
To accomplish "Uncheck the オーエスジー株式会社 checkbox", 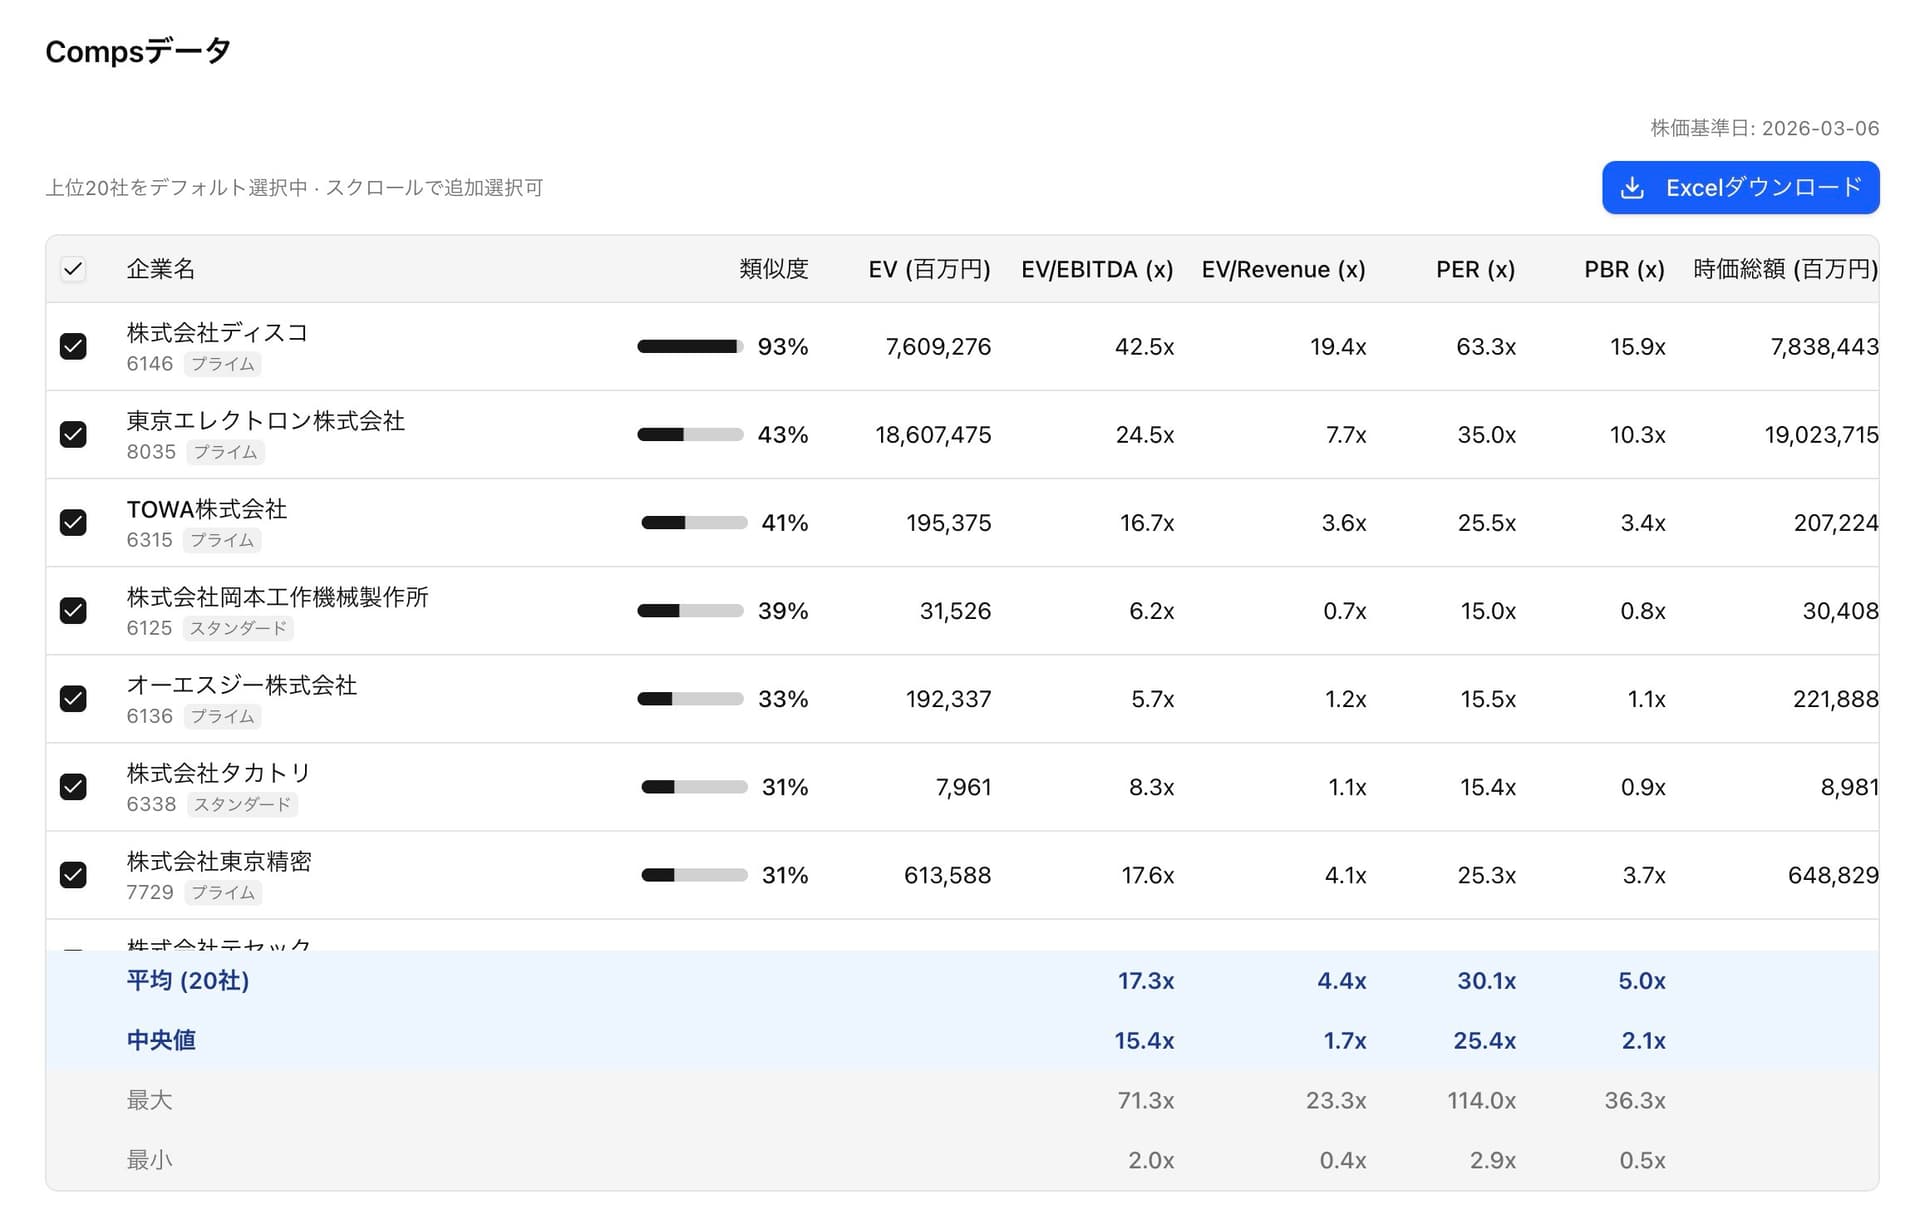I will pos(73,698).
